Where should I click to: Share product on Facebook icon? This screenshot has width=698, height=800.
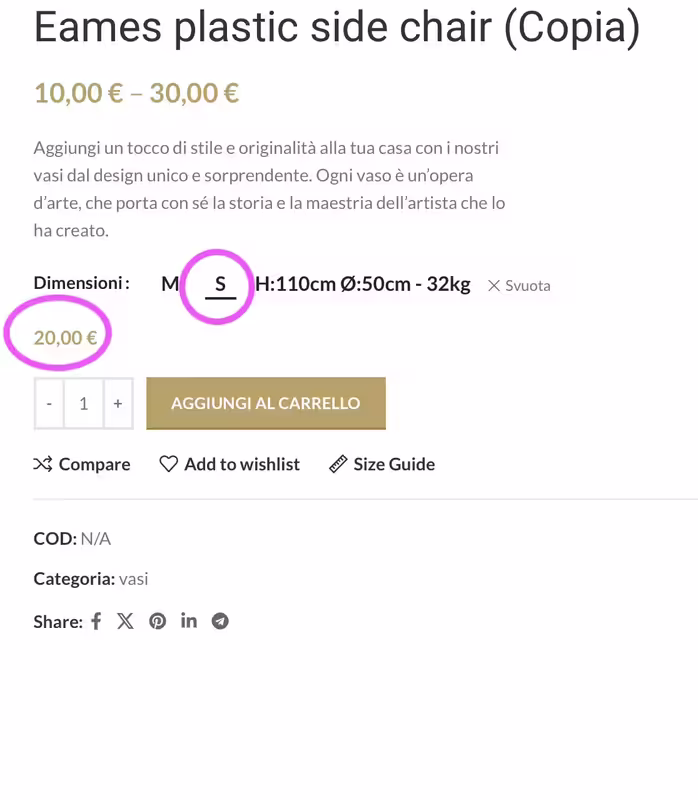click(x=96, y=621)
